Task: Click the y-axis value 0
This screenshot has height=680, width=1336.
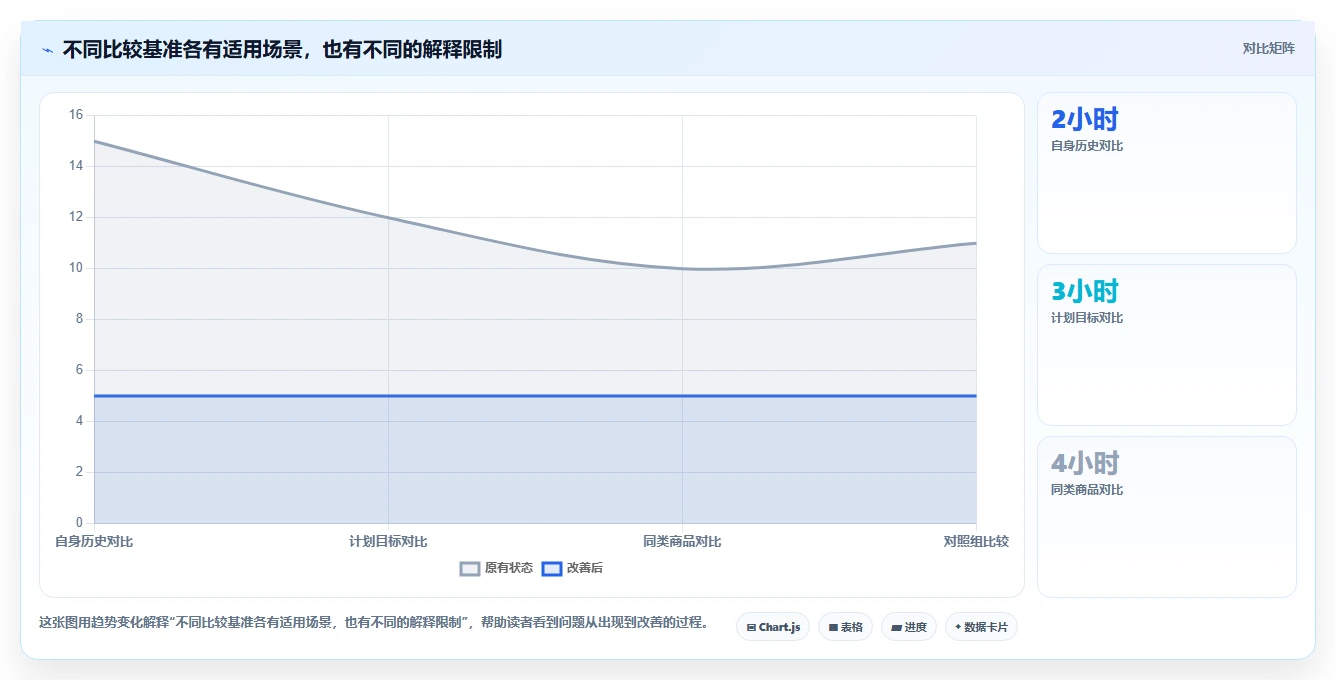Action: (79, 523)
